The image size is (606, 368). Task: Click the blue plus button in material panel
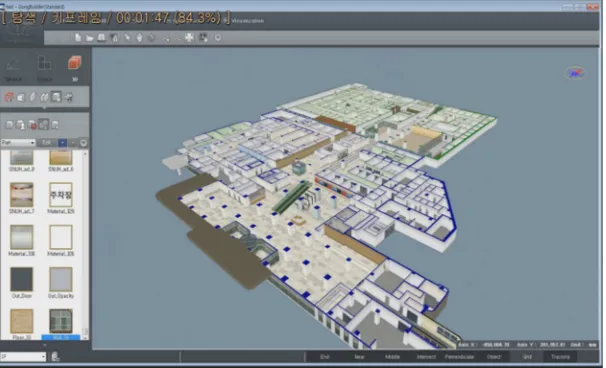click(x=62, y=143)
